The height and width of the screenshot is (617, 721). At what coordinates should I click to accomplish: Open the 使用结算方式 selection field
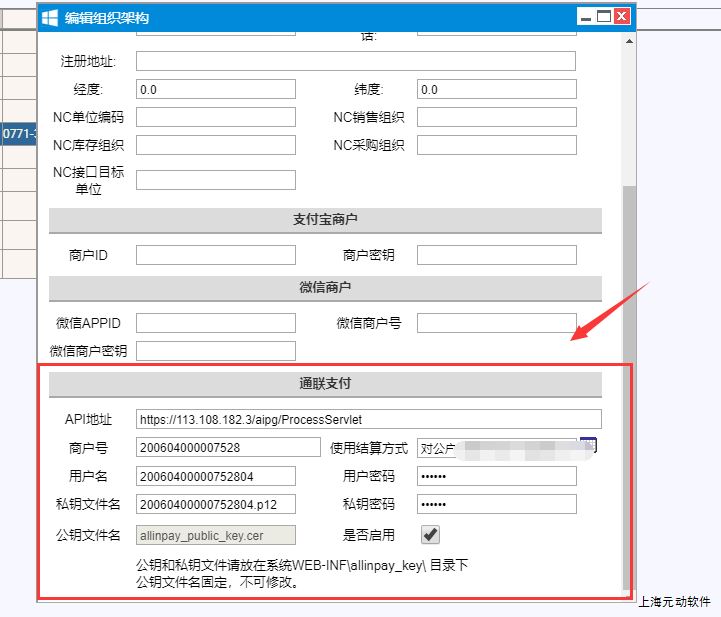[496, 448]
